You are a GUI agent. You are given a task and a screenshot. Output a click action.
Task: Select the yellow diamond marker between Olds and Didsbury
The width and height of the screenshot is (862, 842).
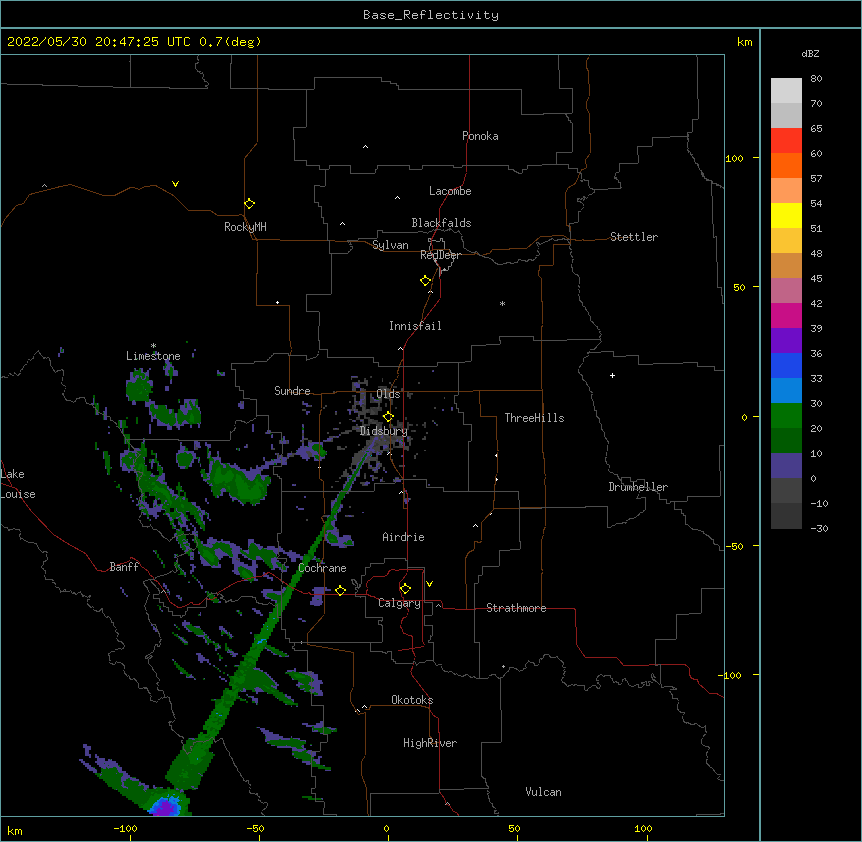click(388, 417)
